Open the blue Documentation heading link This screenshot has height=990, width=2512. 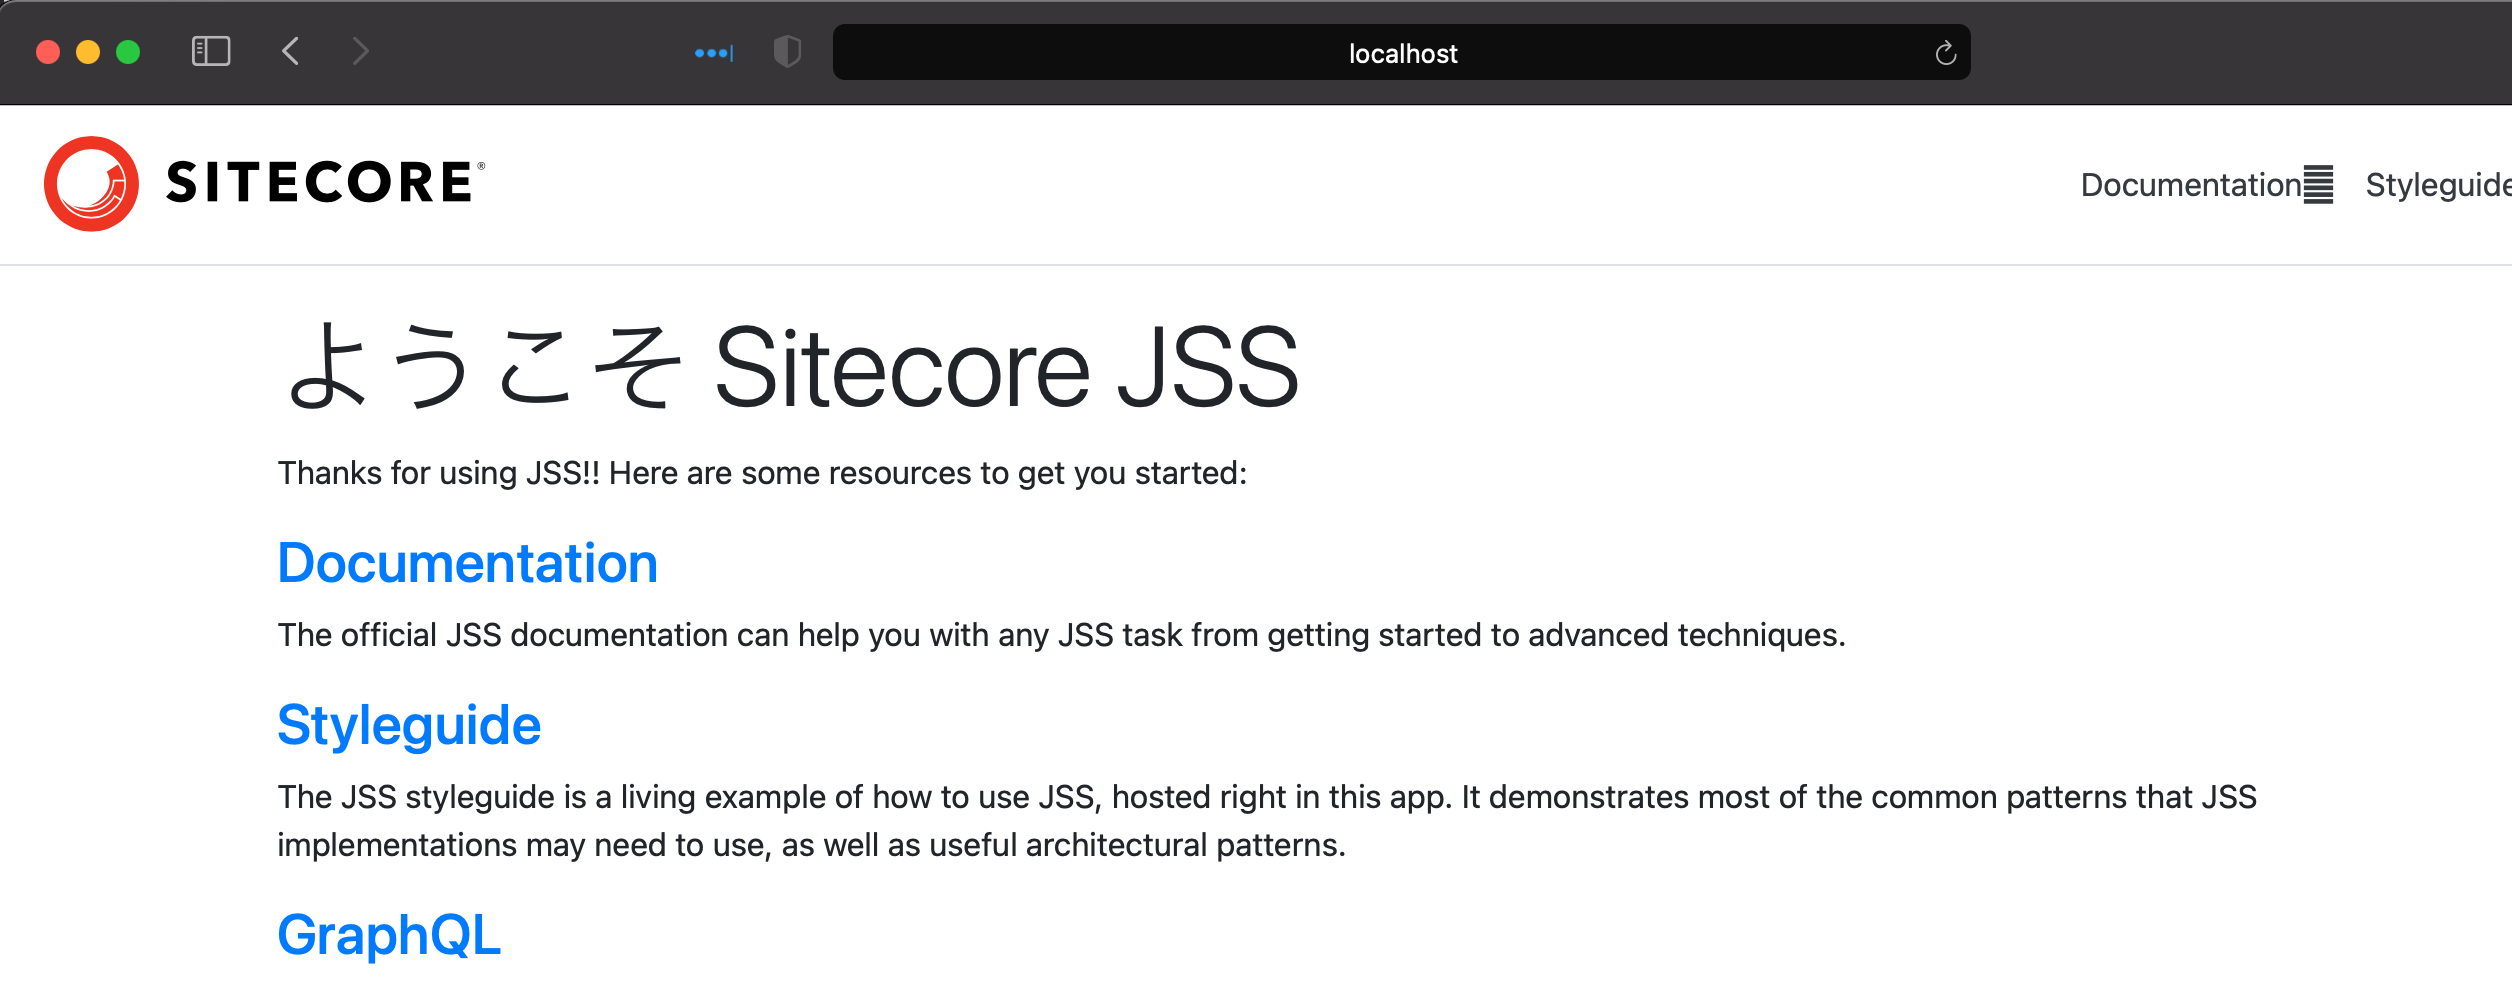[x=468, y=563]
